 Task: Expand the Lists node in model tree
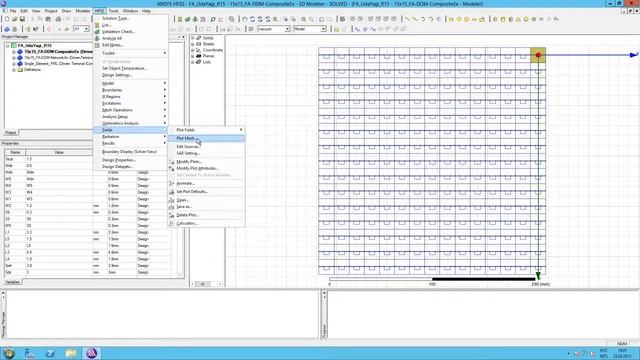[x=193, y=62]
